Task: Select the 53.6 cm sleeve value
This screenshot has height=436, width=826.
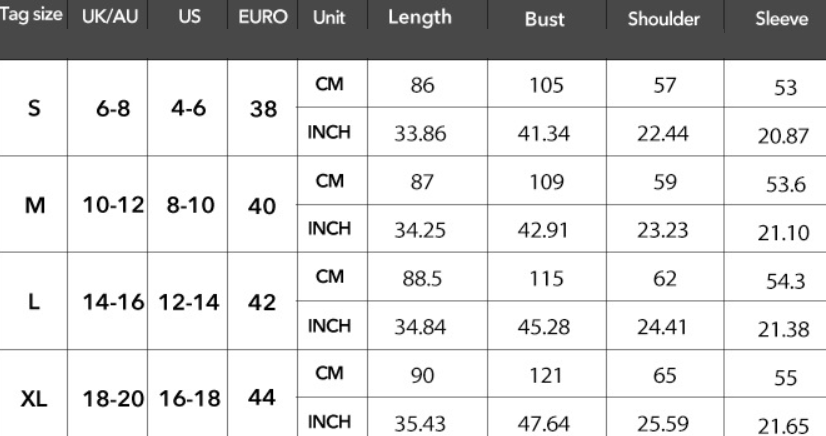Action: pyautogui.click(x=783, y=187)
